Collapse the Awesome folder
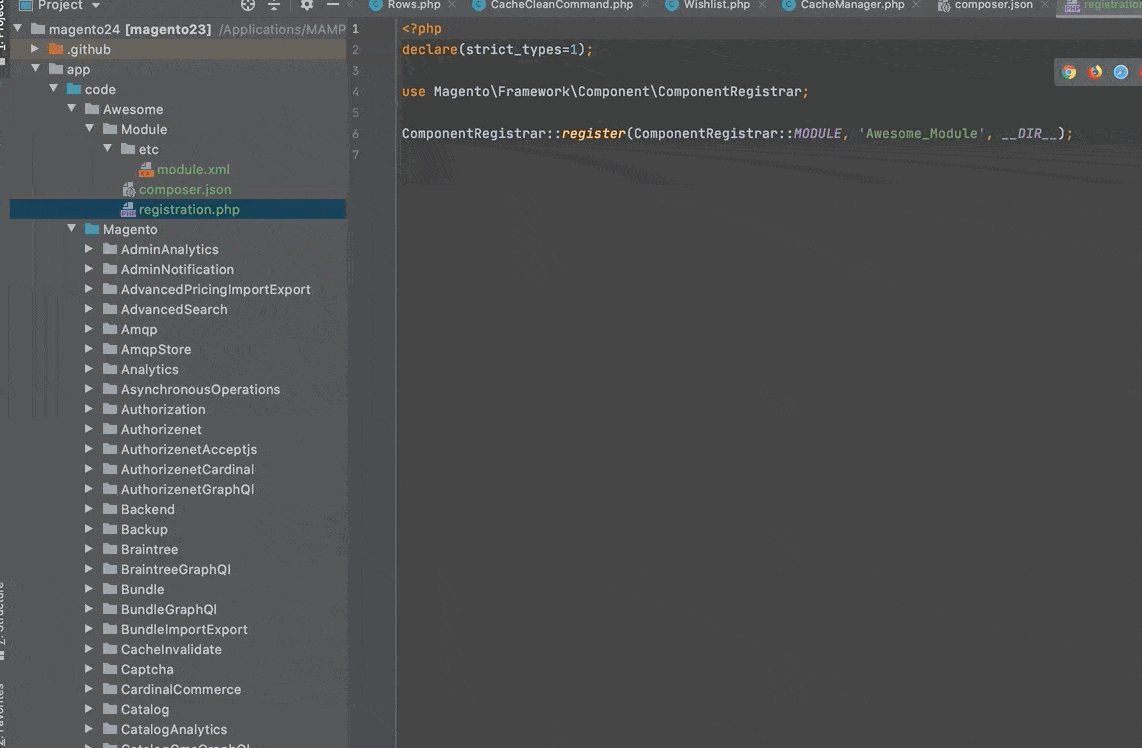The image size is (1142, 748). 72,109
